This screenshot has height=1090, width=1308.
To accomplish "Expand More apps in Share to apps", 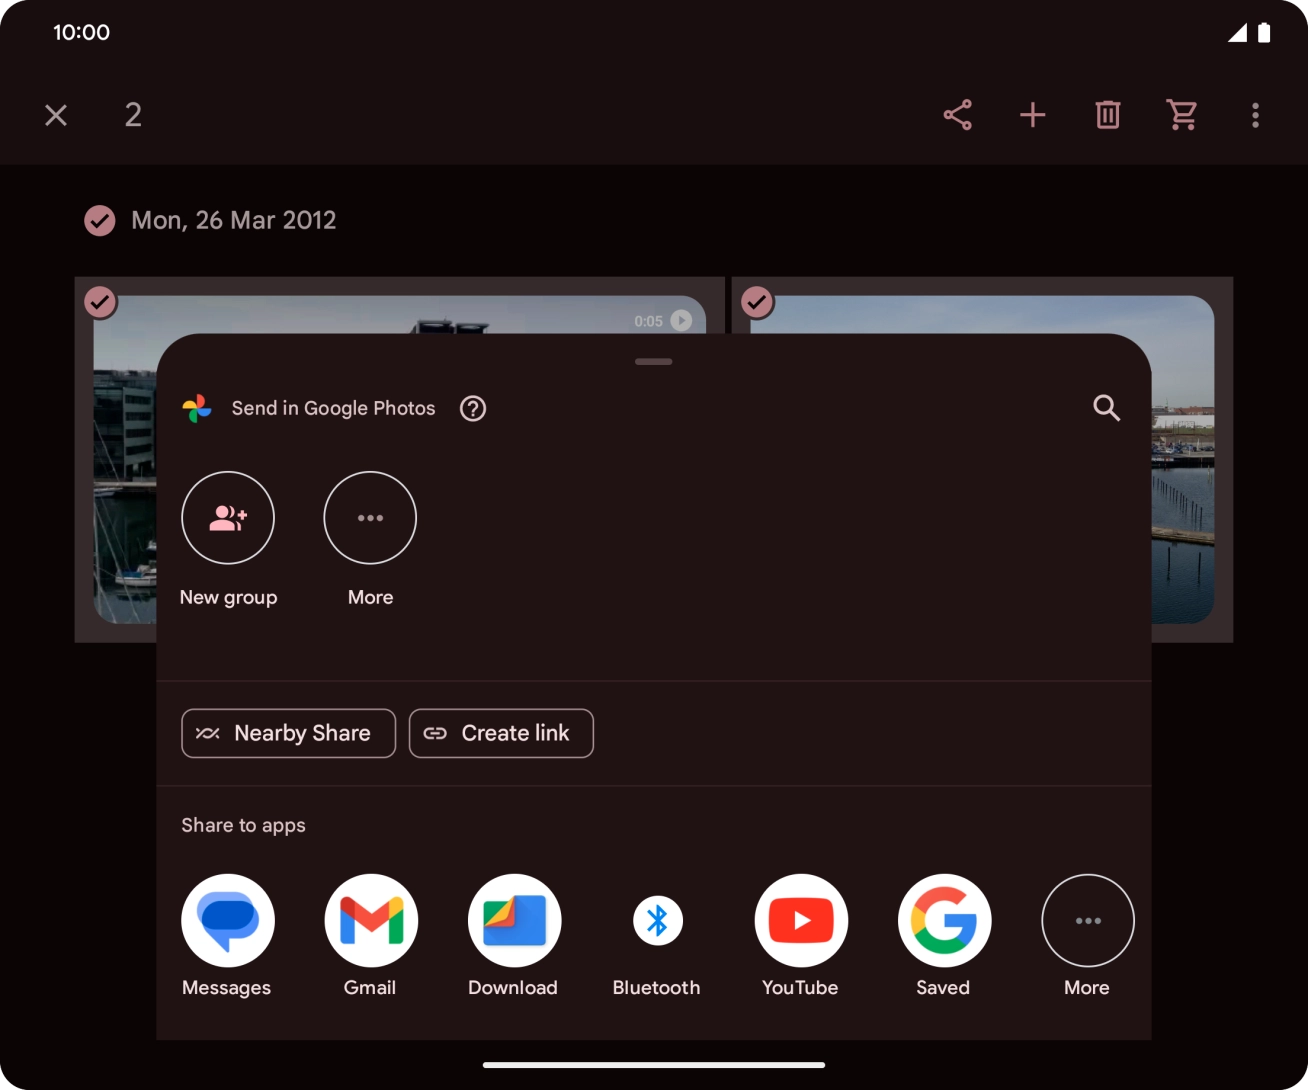I will (1087, 921).
